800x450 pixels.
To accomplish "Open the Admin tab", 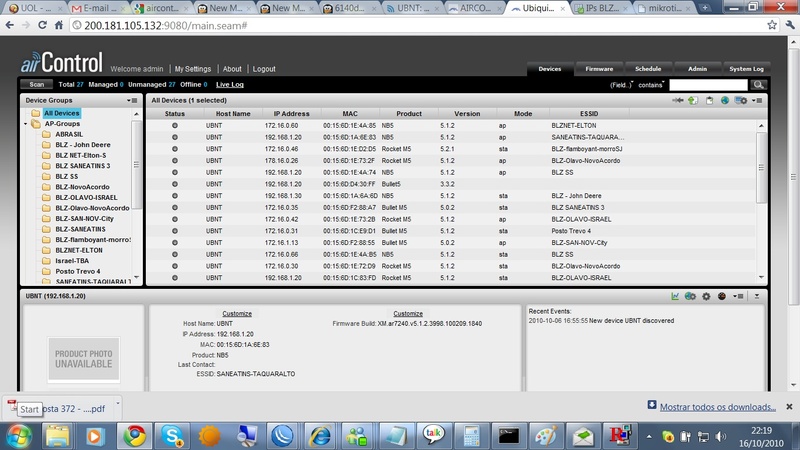I will pyautogui.click(x=697, y=69).
